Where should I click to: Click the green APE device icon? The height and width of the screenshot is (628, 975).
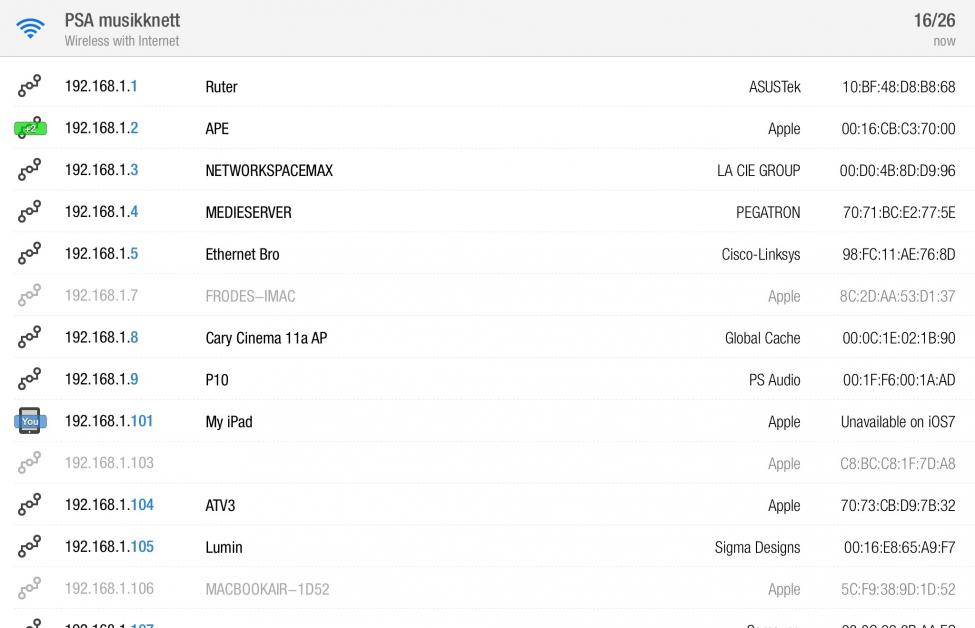coord(30,129)
